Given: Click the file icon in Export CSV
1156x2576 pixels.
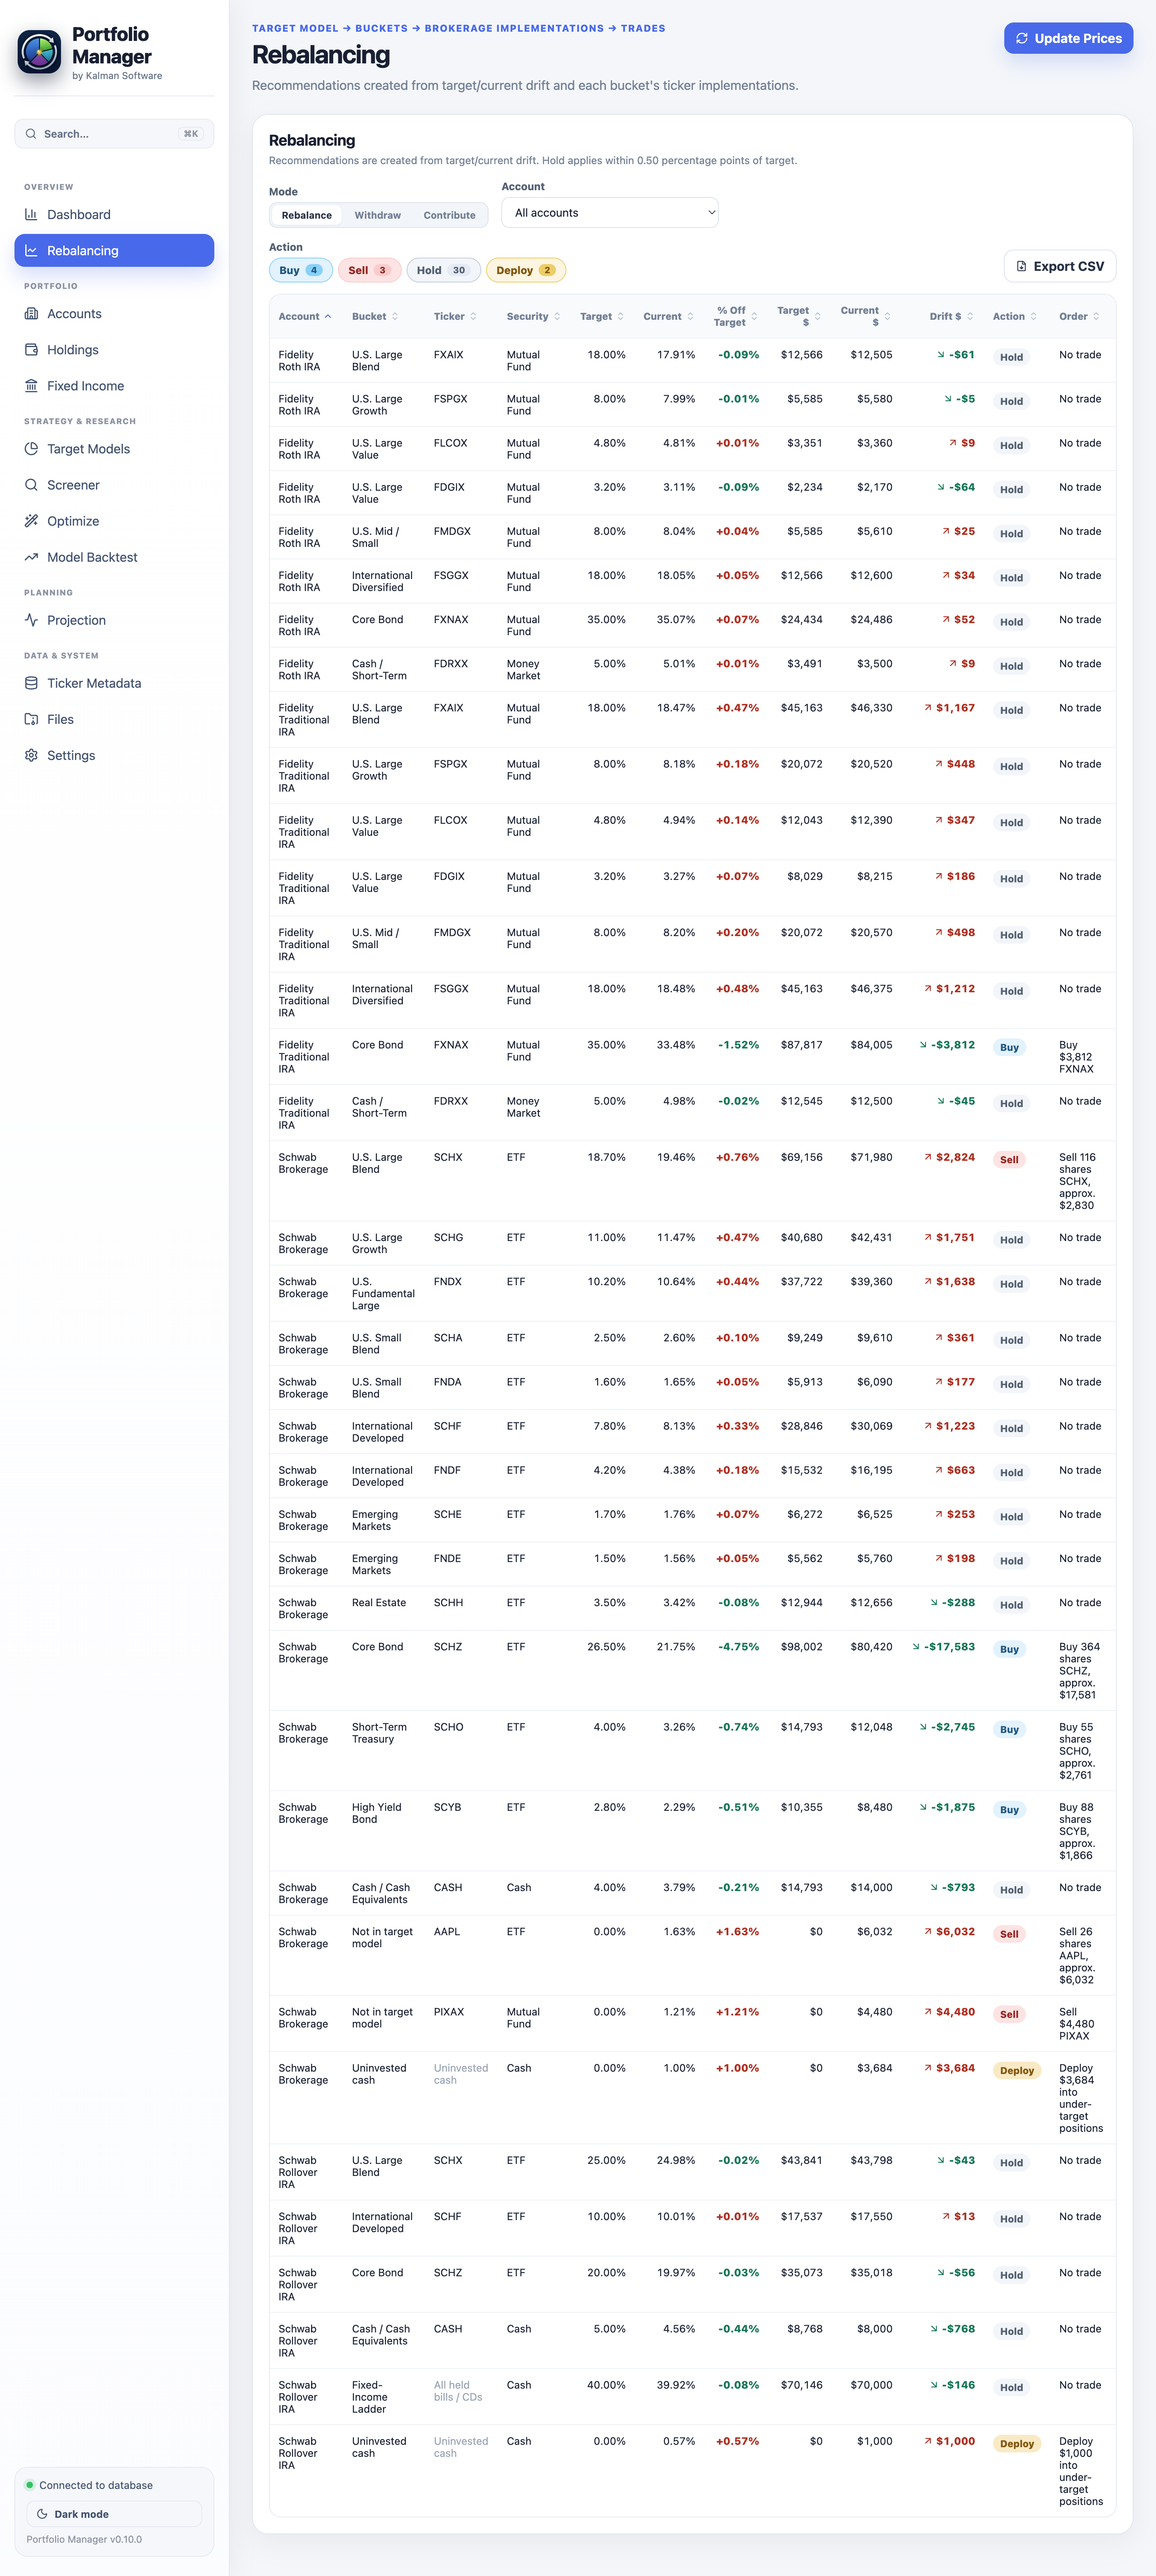Looking at the screenshot, I should (1021, 266).
